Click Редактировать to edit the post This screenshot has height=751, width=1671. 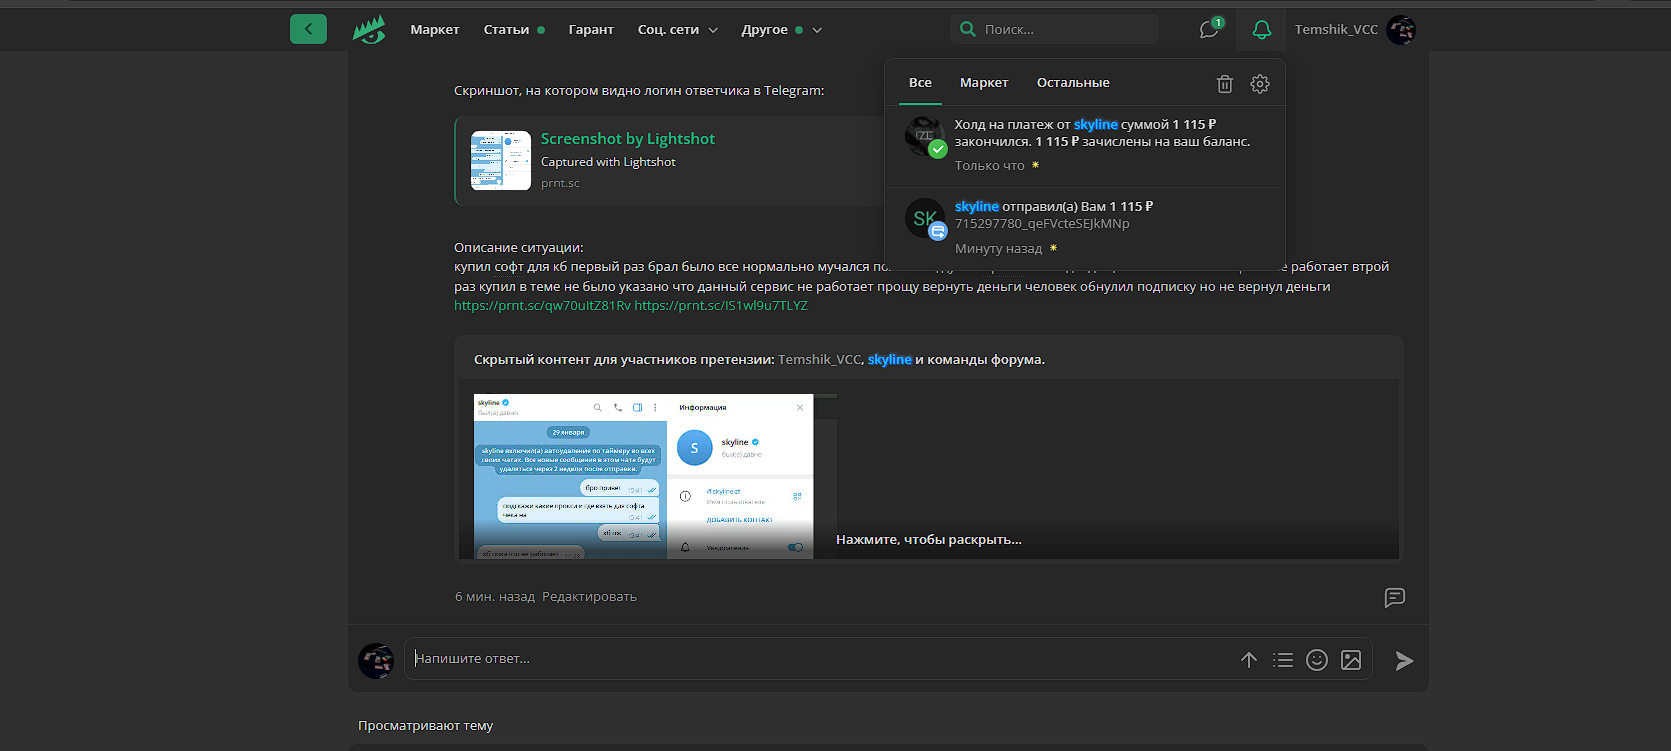coord(589,597)
